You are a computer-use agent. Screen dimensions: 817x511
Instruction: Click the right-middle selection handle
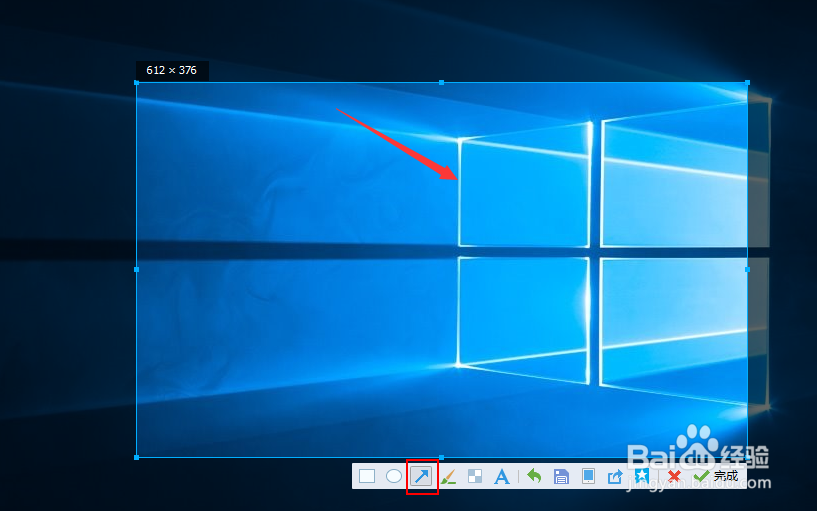[747, 270]
